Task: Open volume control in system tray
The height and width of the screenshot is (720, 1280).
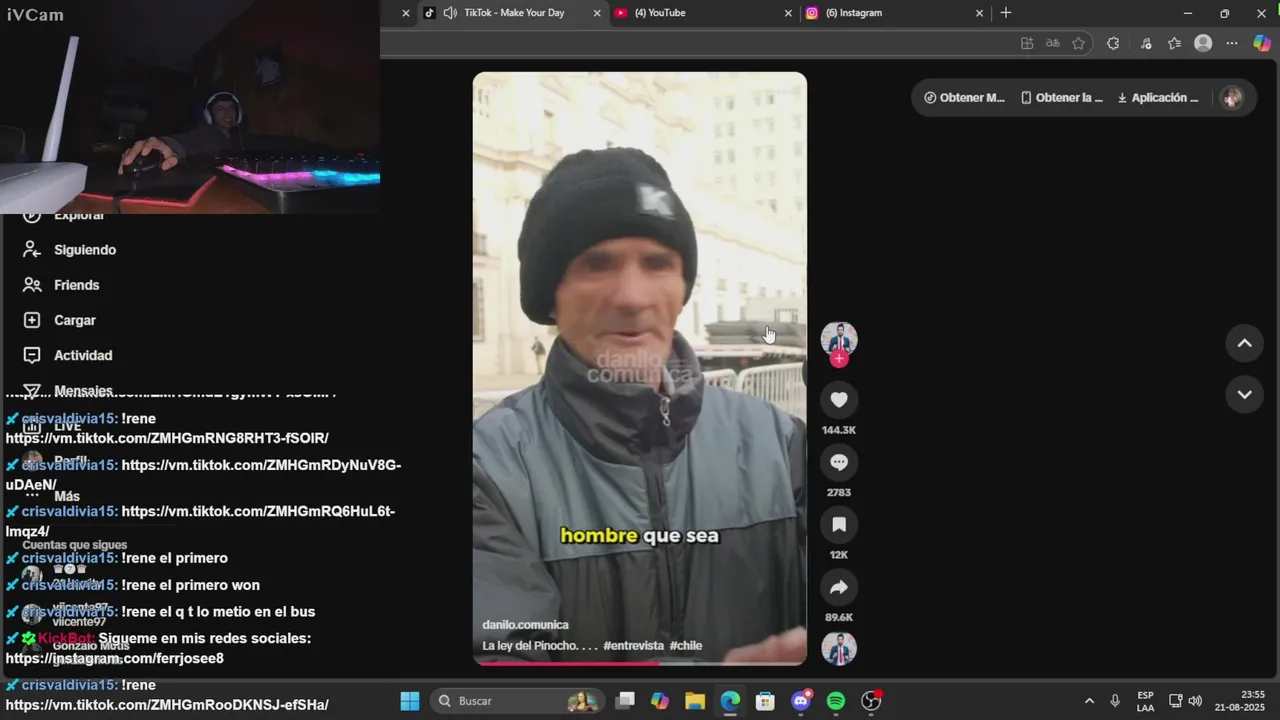Action: point(1195,701)
